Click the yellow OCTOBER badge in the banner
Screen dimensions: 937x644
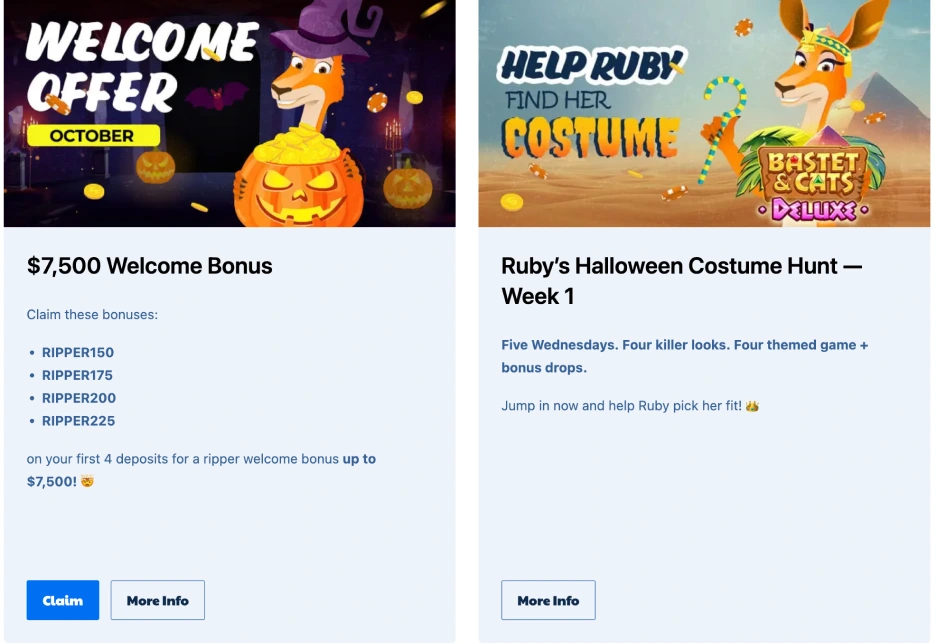[x=93, y=136]
